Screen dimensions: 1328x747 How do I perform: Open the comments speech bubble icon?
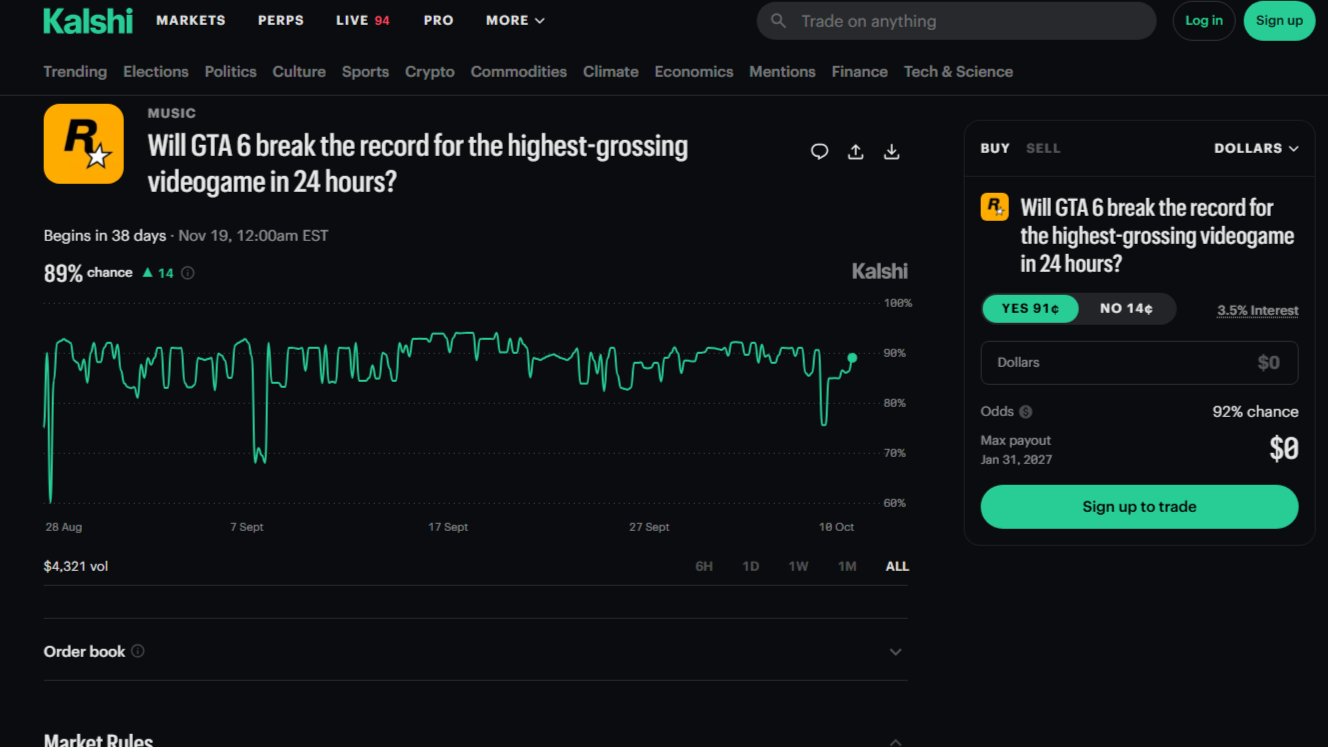[x=819, y=152]
